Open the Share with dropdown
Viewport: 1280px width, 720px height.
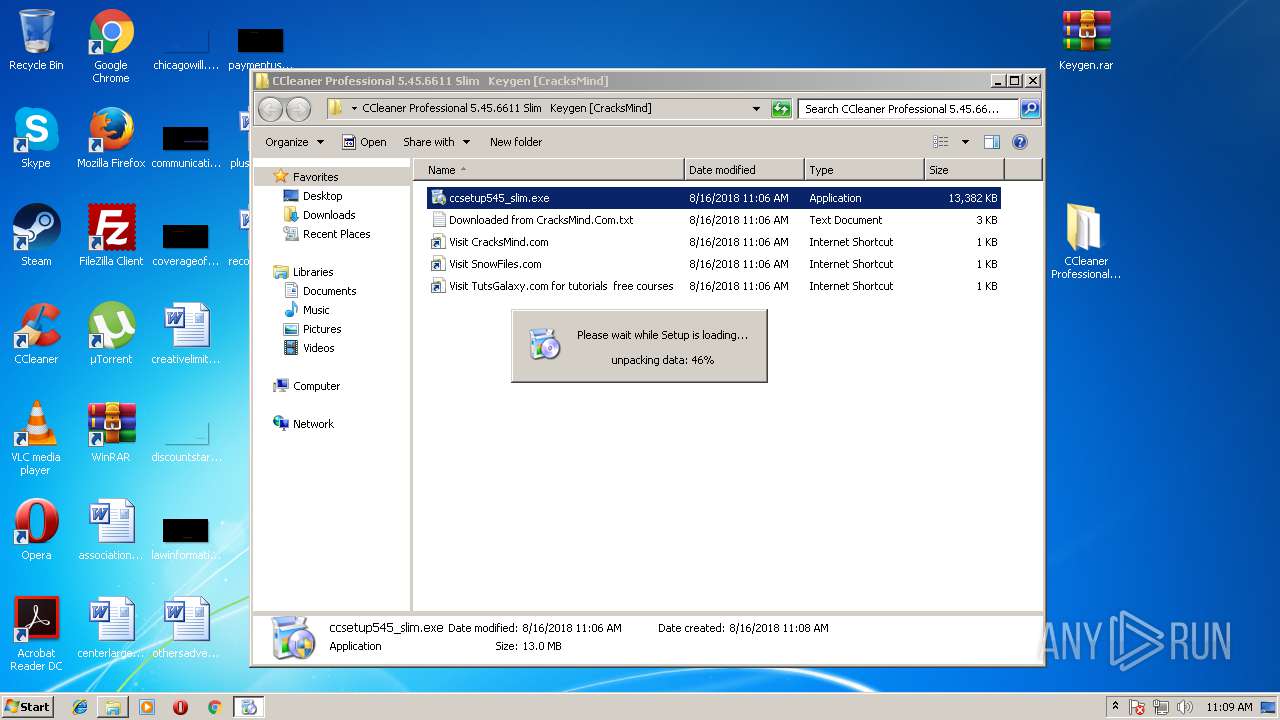pyautogui.click(x=436, y=142)
